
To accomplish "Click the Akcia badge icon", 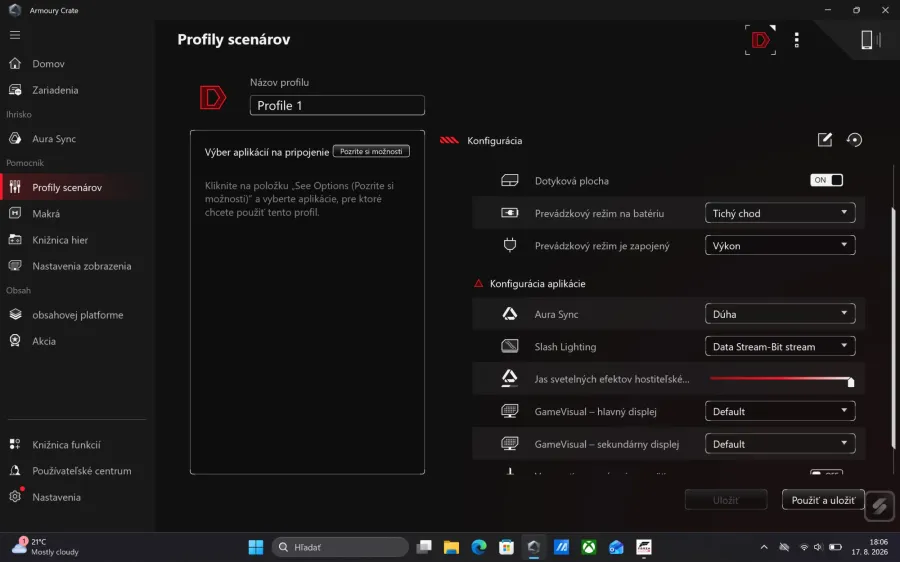I will 15,341.
